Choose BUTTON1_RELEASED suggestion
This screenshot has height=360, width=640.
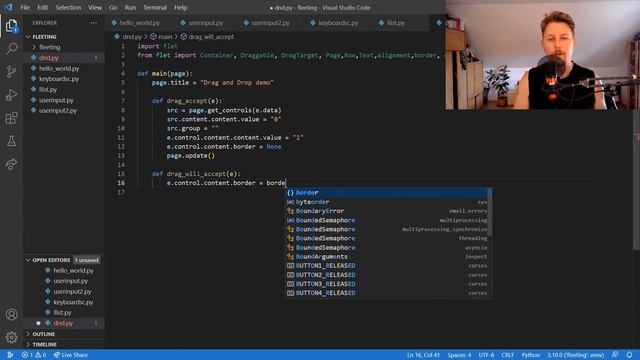tap(386, 266)
